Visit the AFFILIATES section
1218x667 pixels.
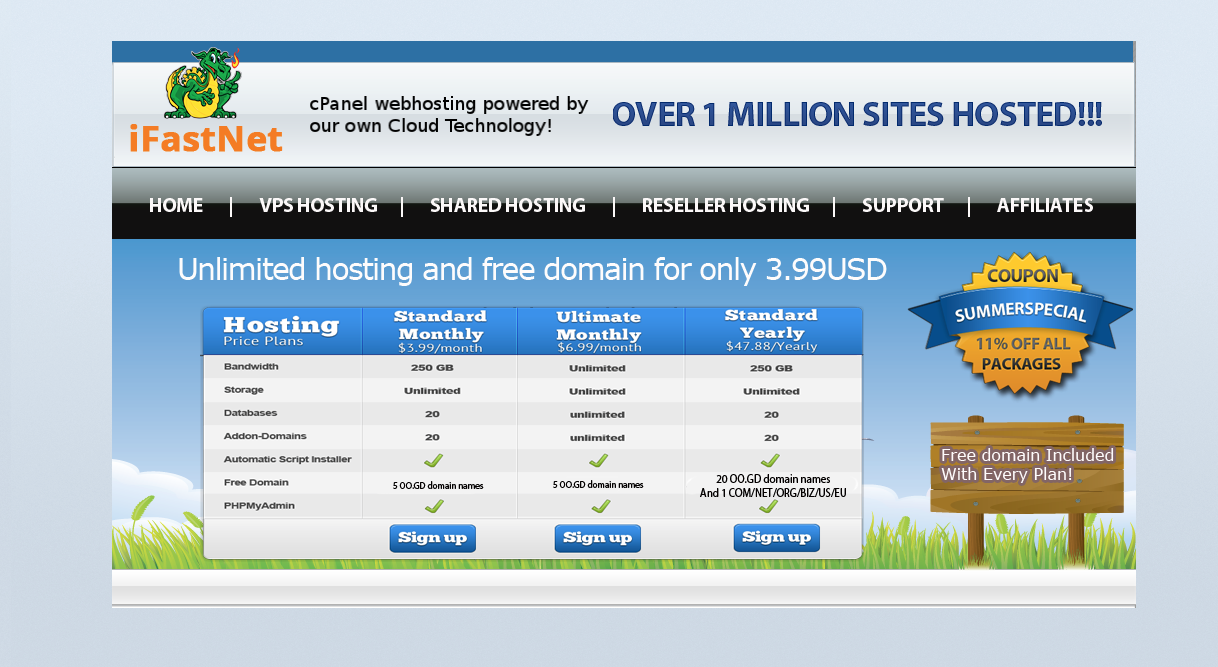point(1045,205)
